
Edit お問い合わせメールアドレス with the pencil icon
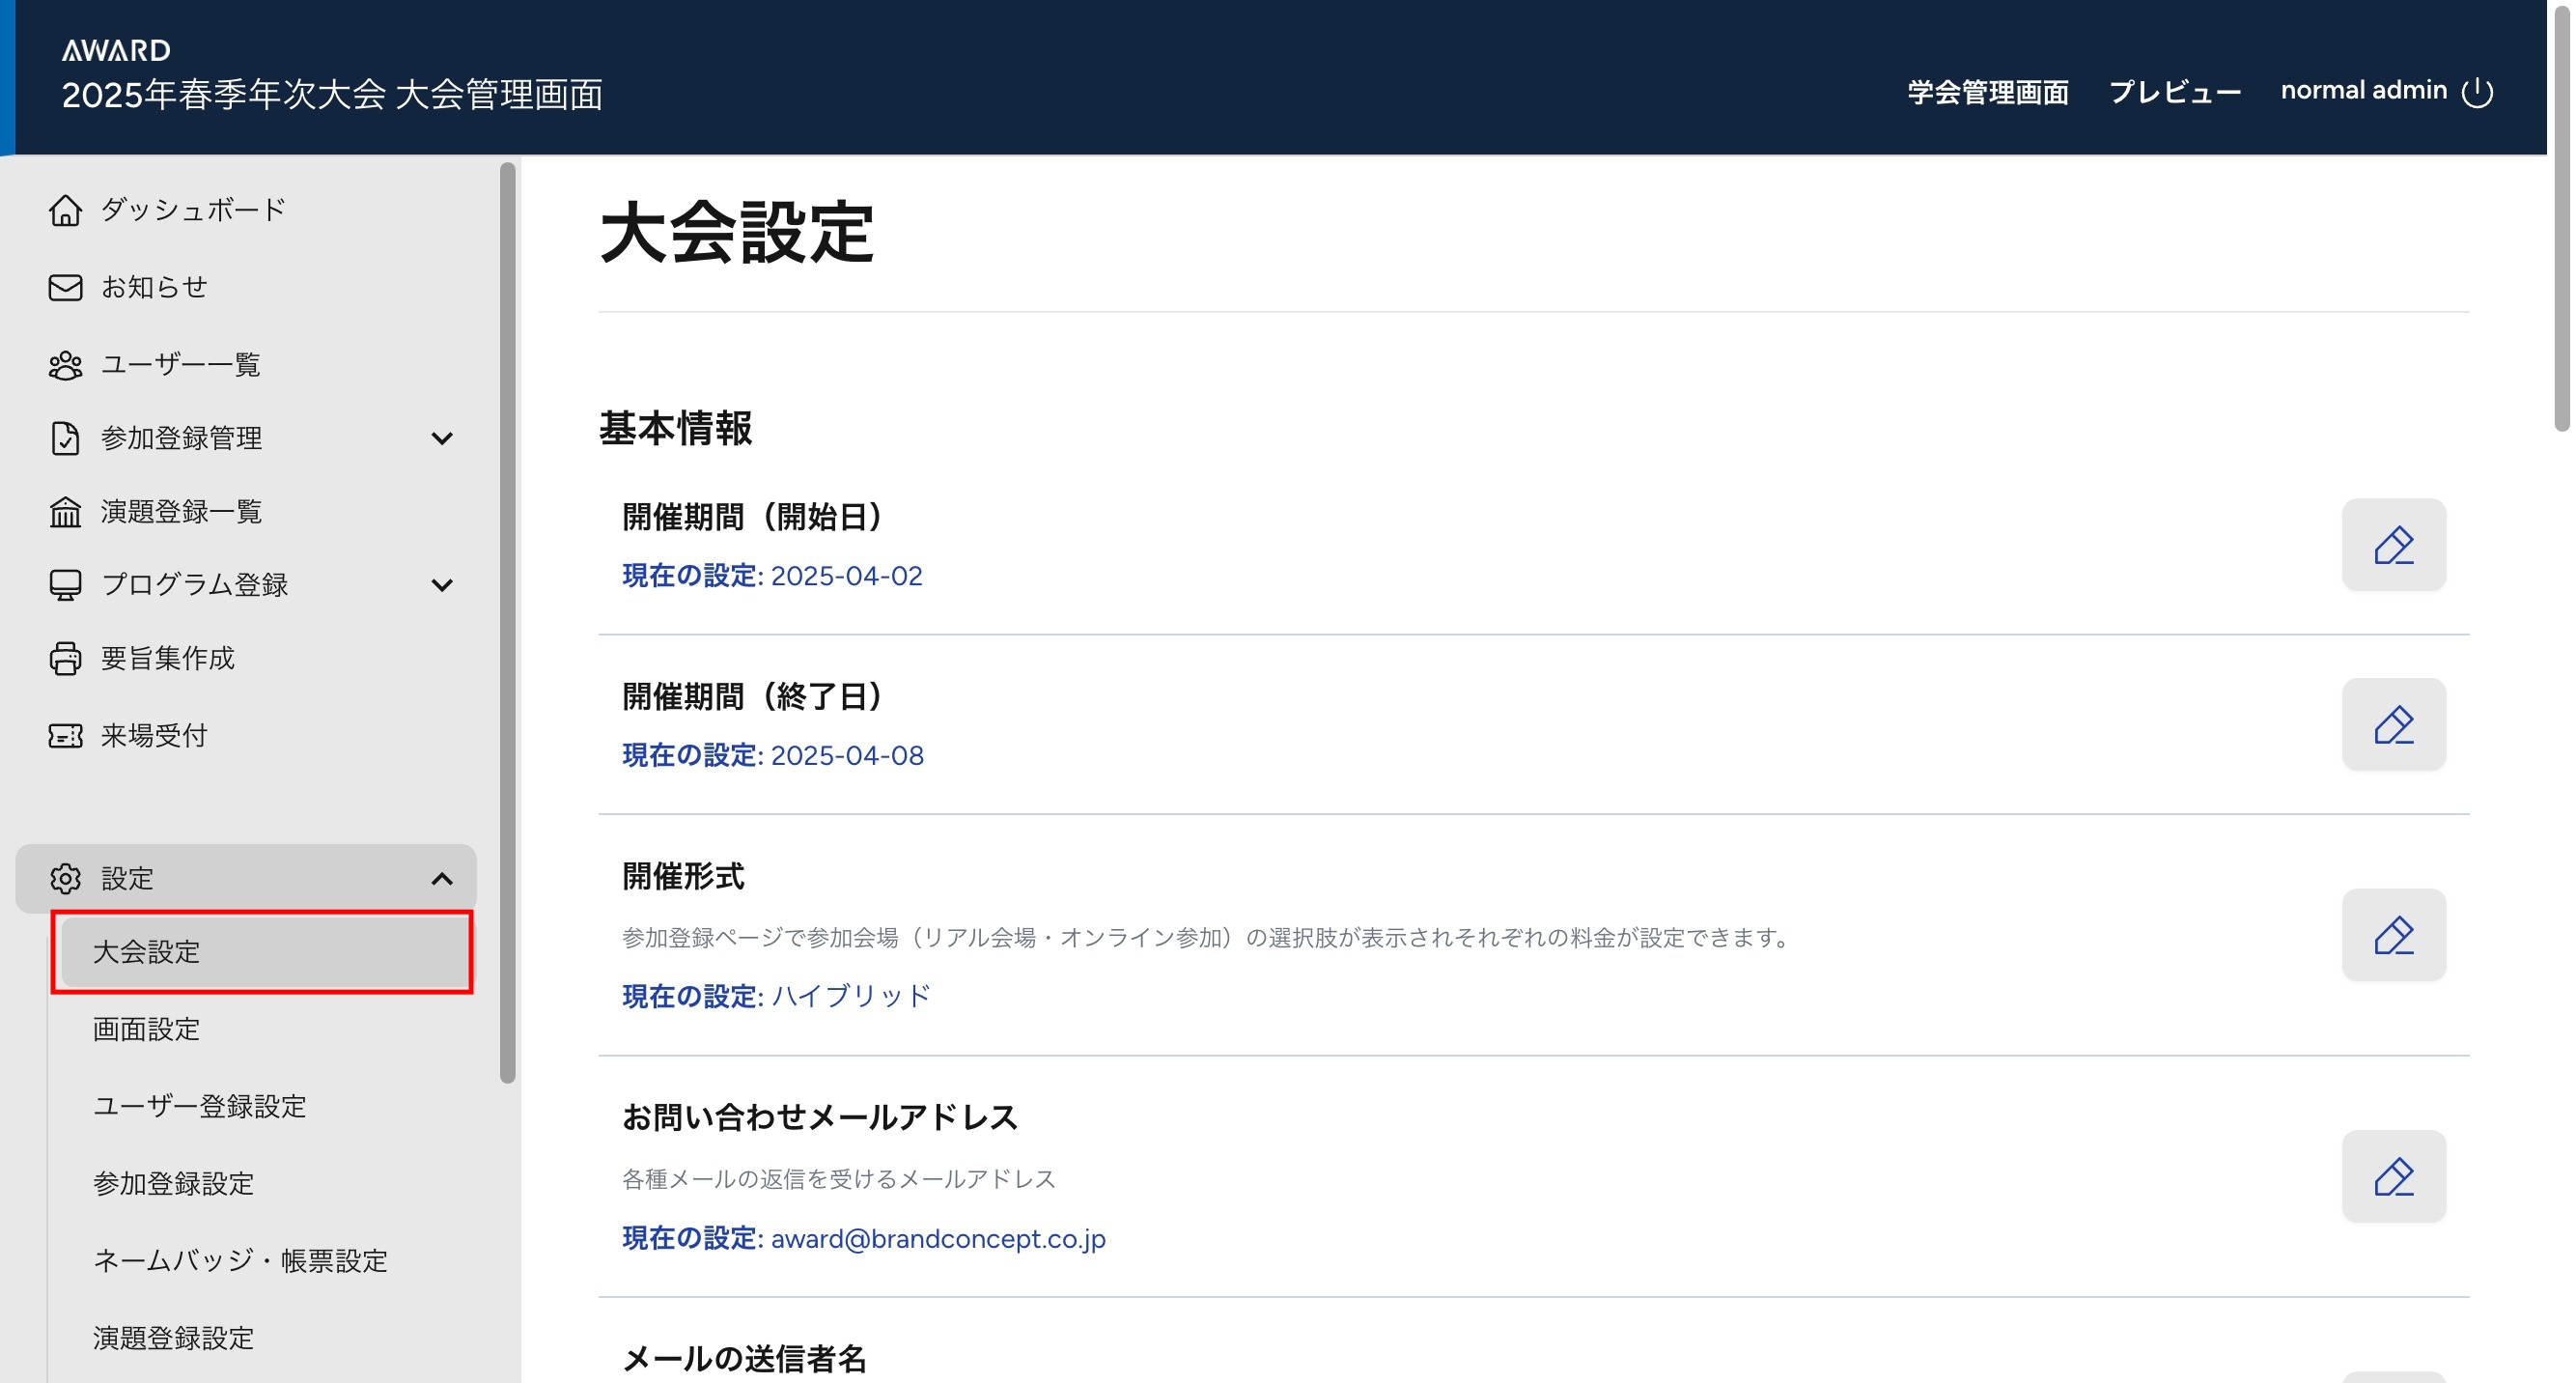click(2393, 1176)
